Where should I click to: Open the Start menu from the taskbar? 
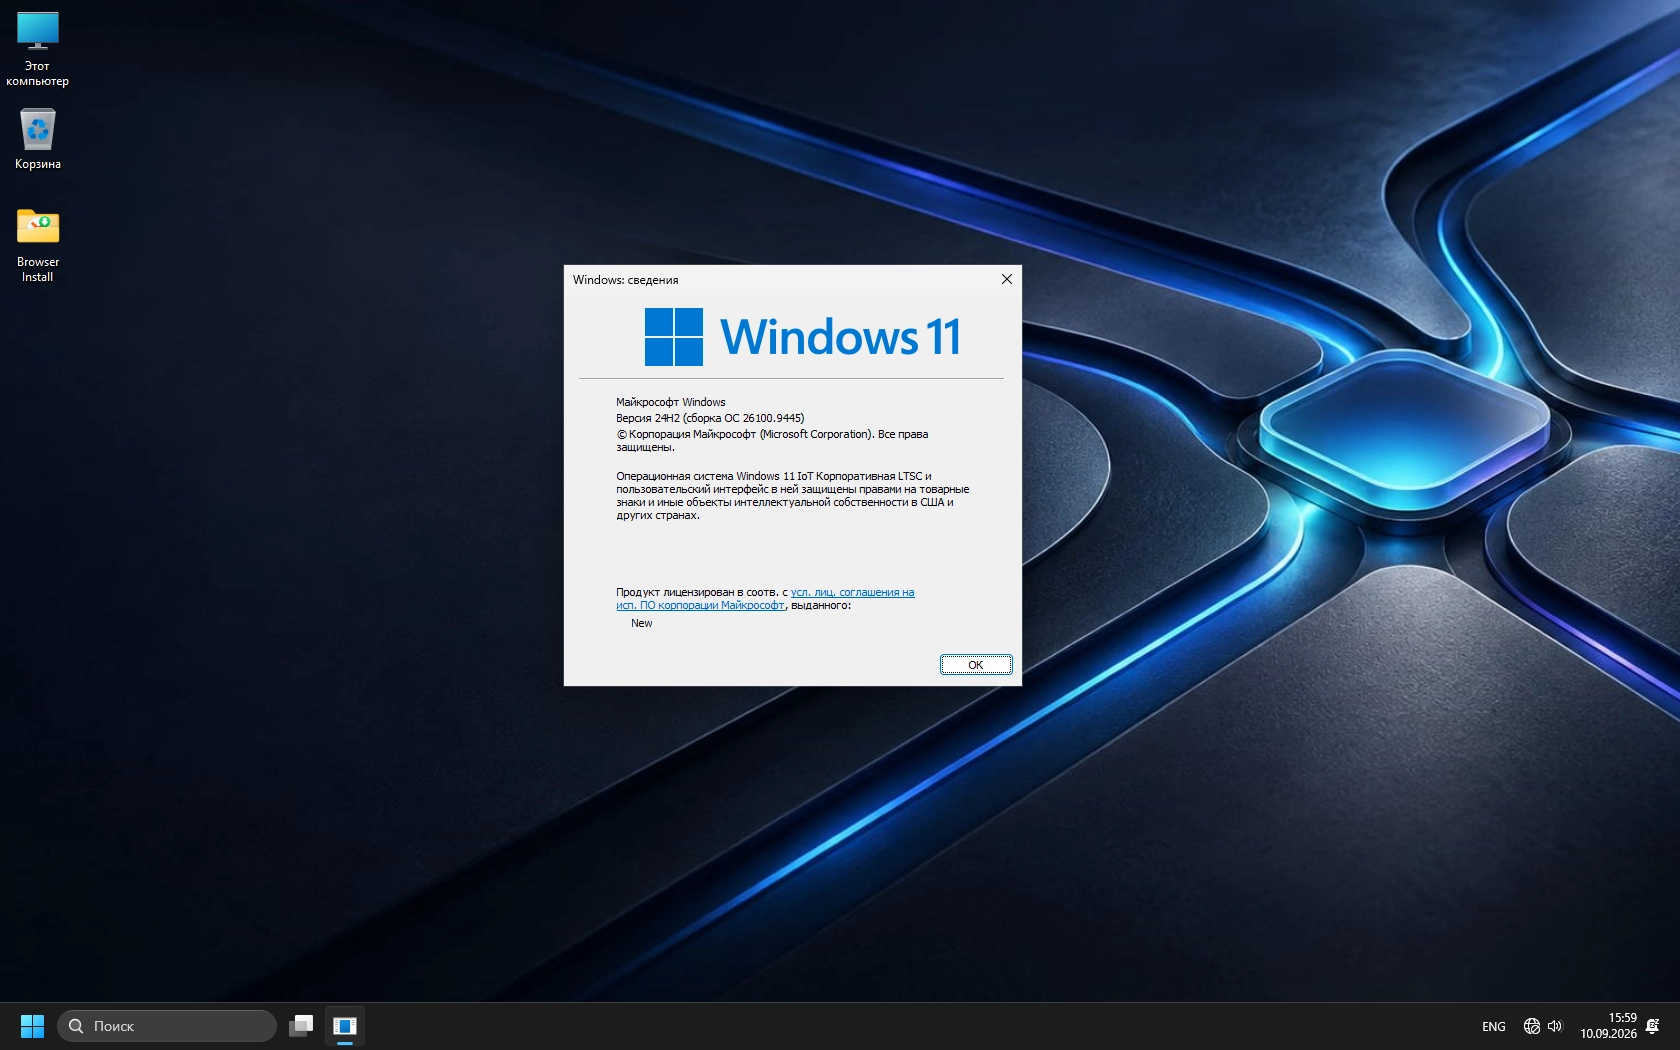click(33, 1026)
